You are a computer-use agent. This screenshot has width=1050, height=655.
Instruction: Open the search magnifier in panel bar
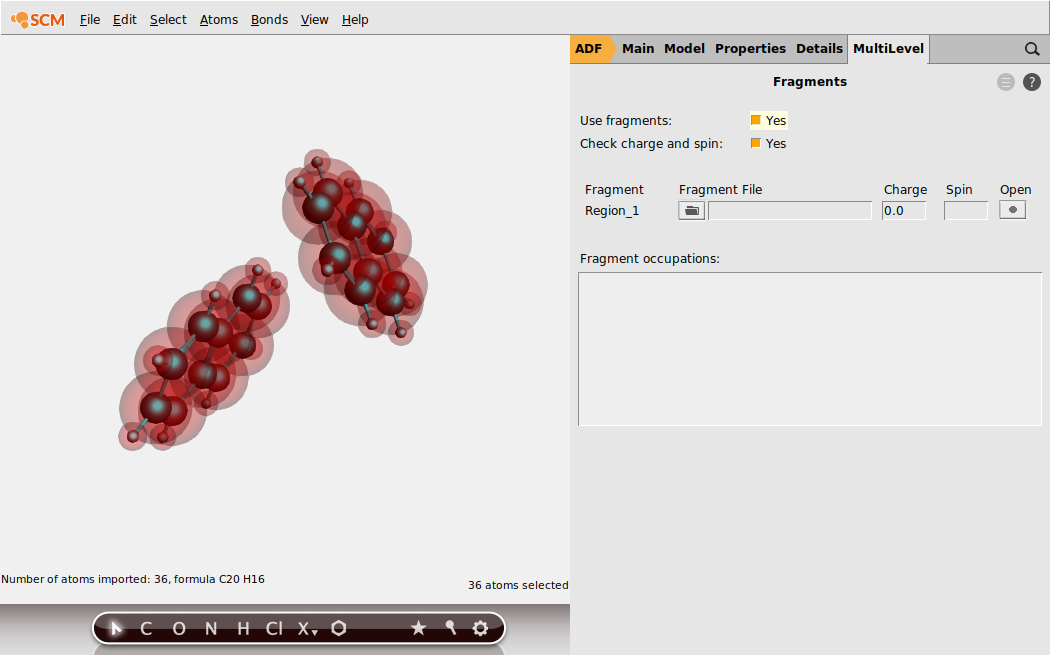[1032, 49]
